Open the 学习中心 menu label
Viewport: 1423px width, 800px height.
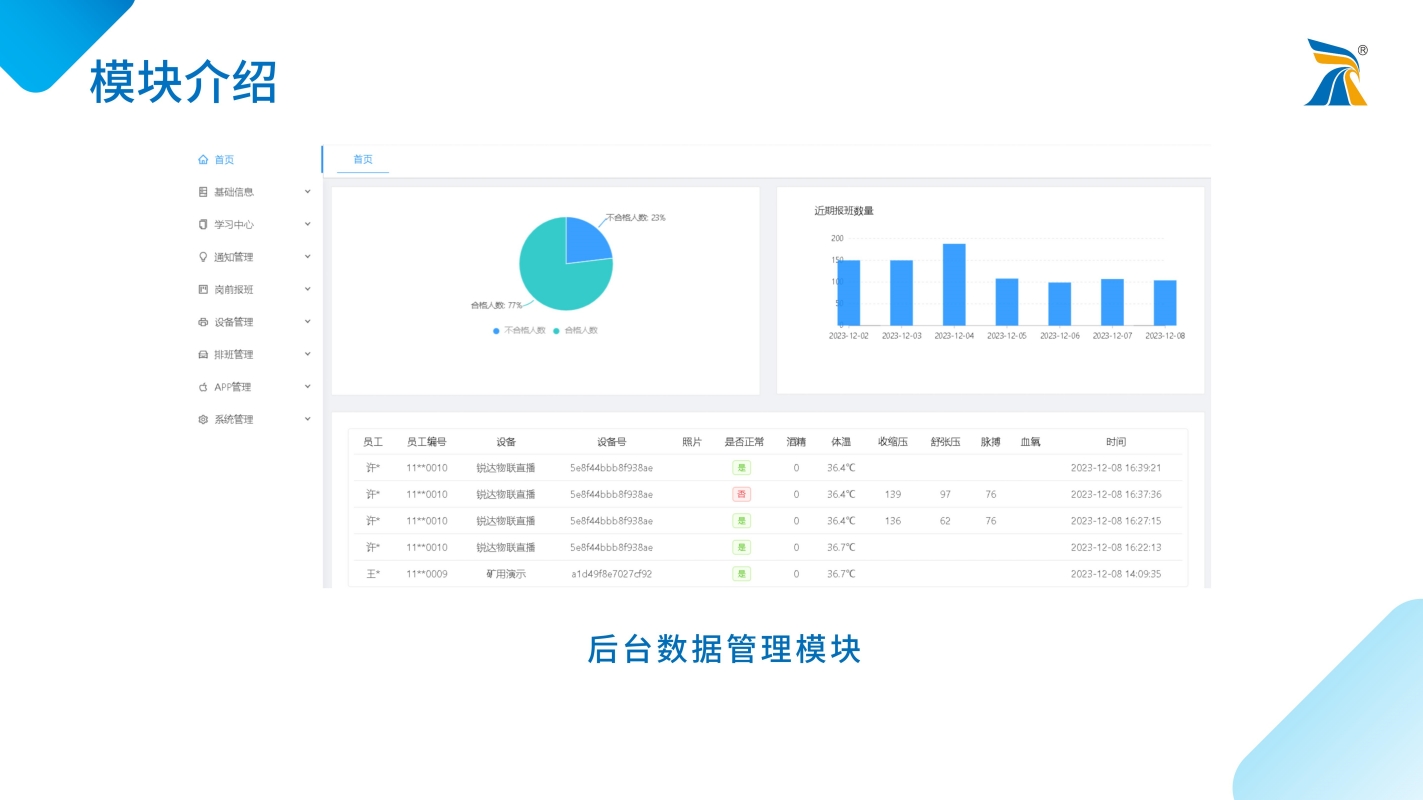[x=234, y=225]
